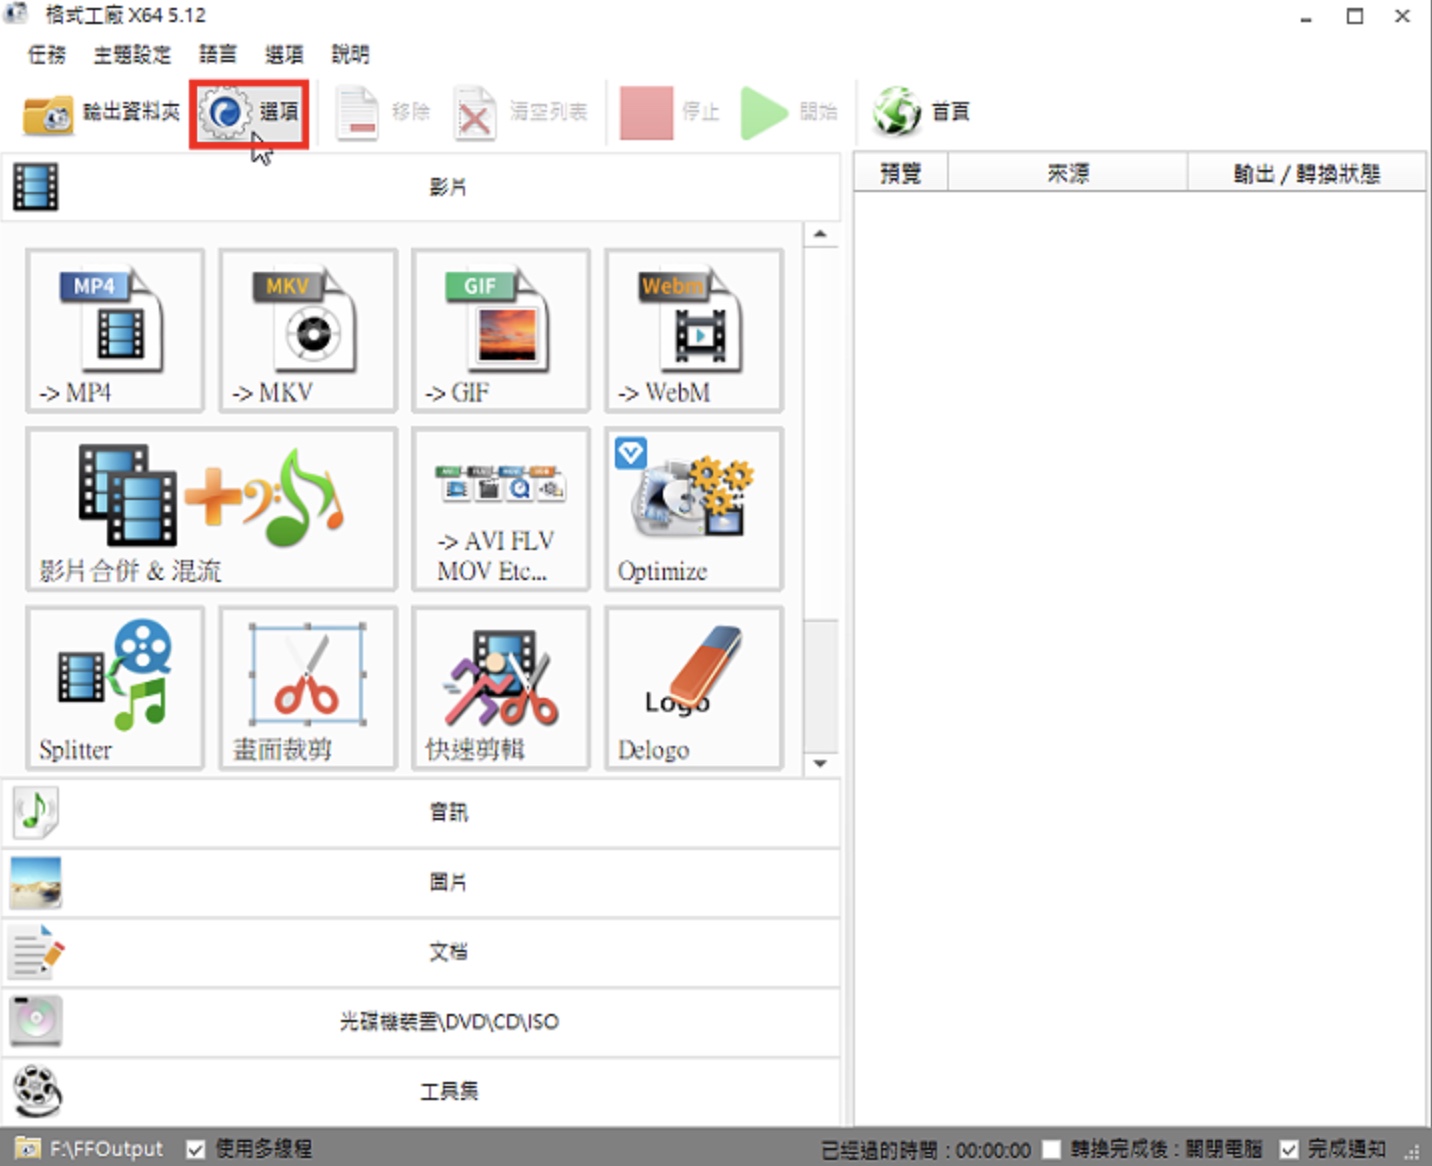1432x1166 pixels.
Task: Expand the 光碟機裝置\DVD\CD\ISO category
Action: [420, 1021]
